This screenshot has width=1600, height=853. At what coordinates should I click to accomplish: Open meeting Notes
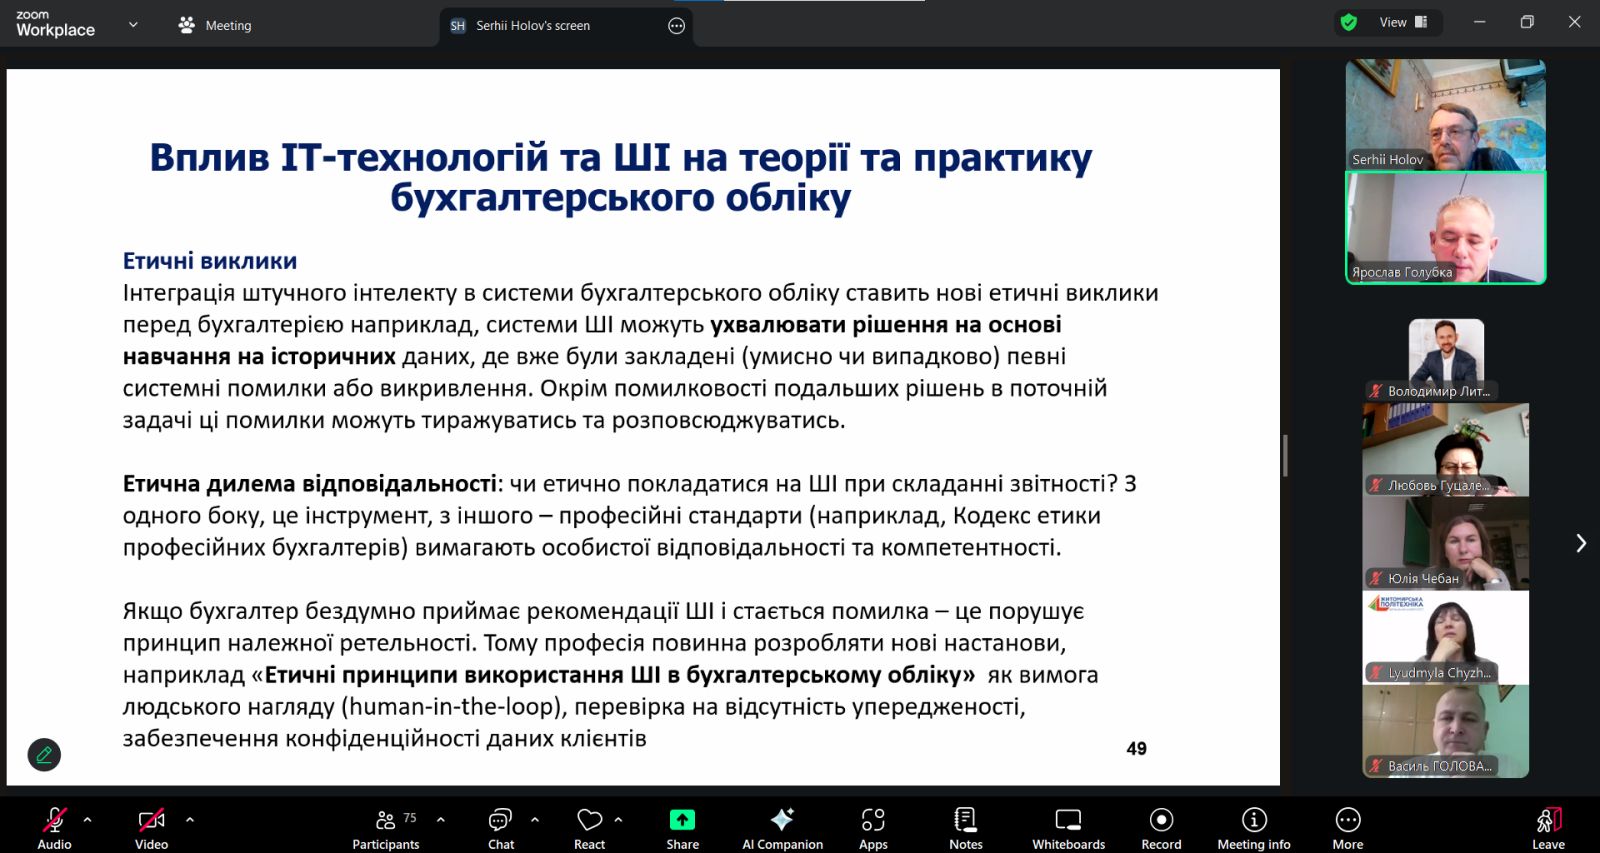pyautogui.click(x=965, y=828)
